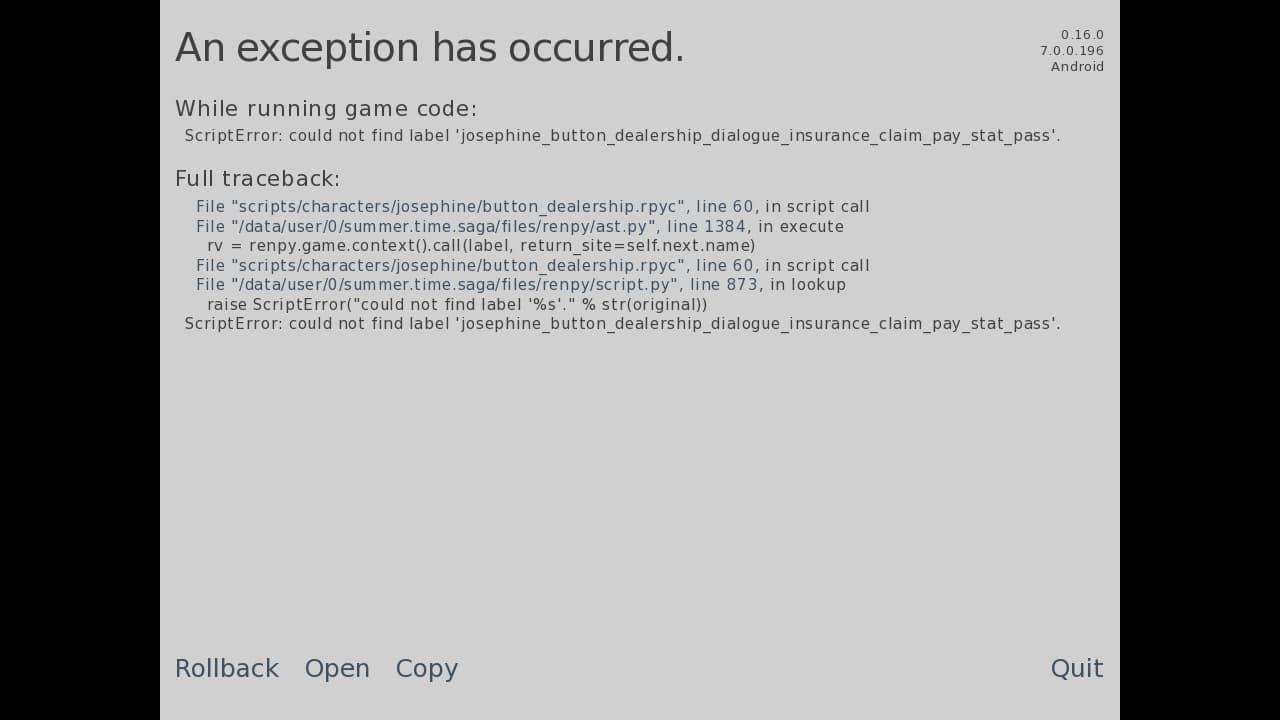Open the script.py line 873 file link
Screen dimensions: 1280x720
point(477,285)
